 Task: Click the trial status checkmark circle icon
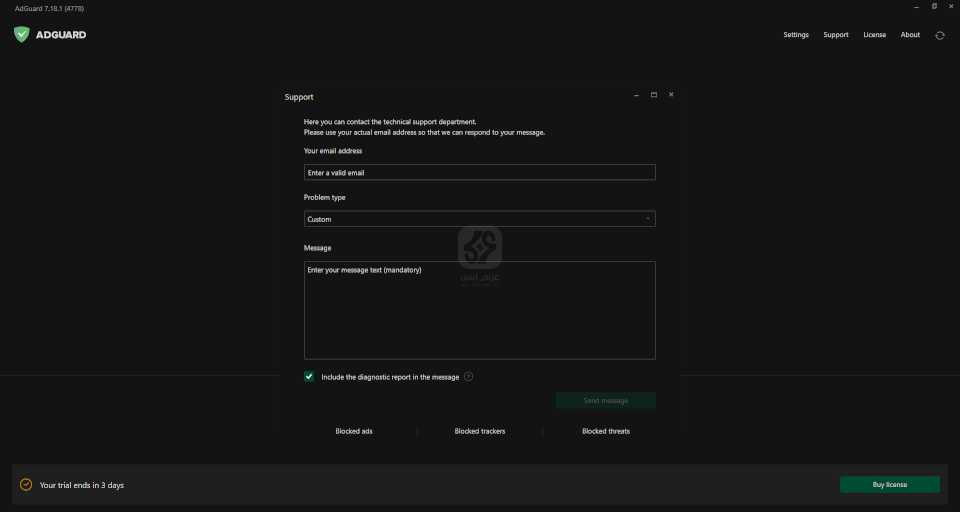tap(26, 484)
